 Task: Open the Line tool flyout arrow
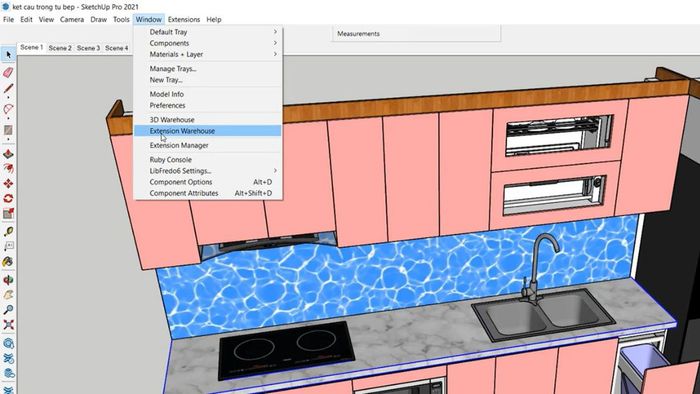tap(8, 97)
